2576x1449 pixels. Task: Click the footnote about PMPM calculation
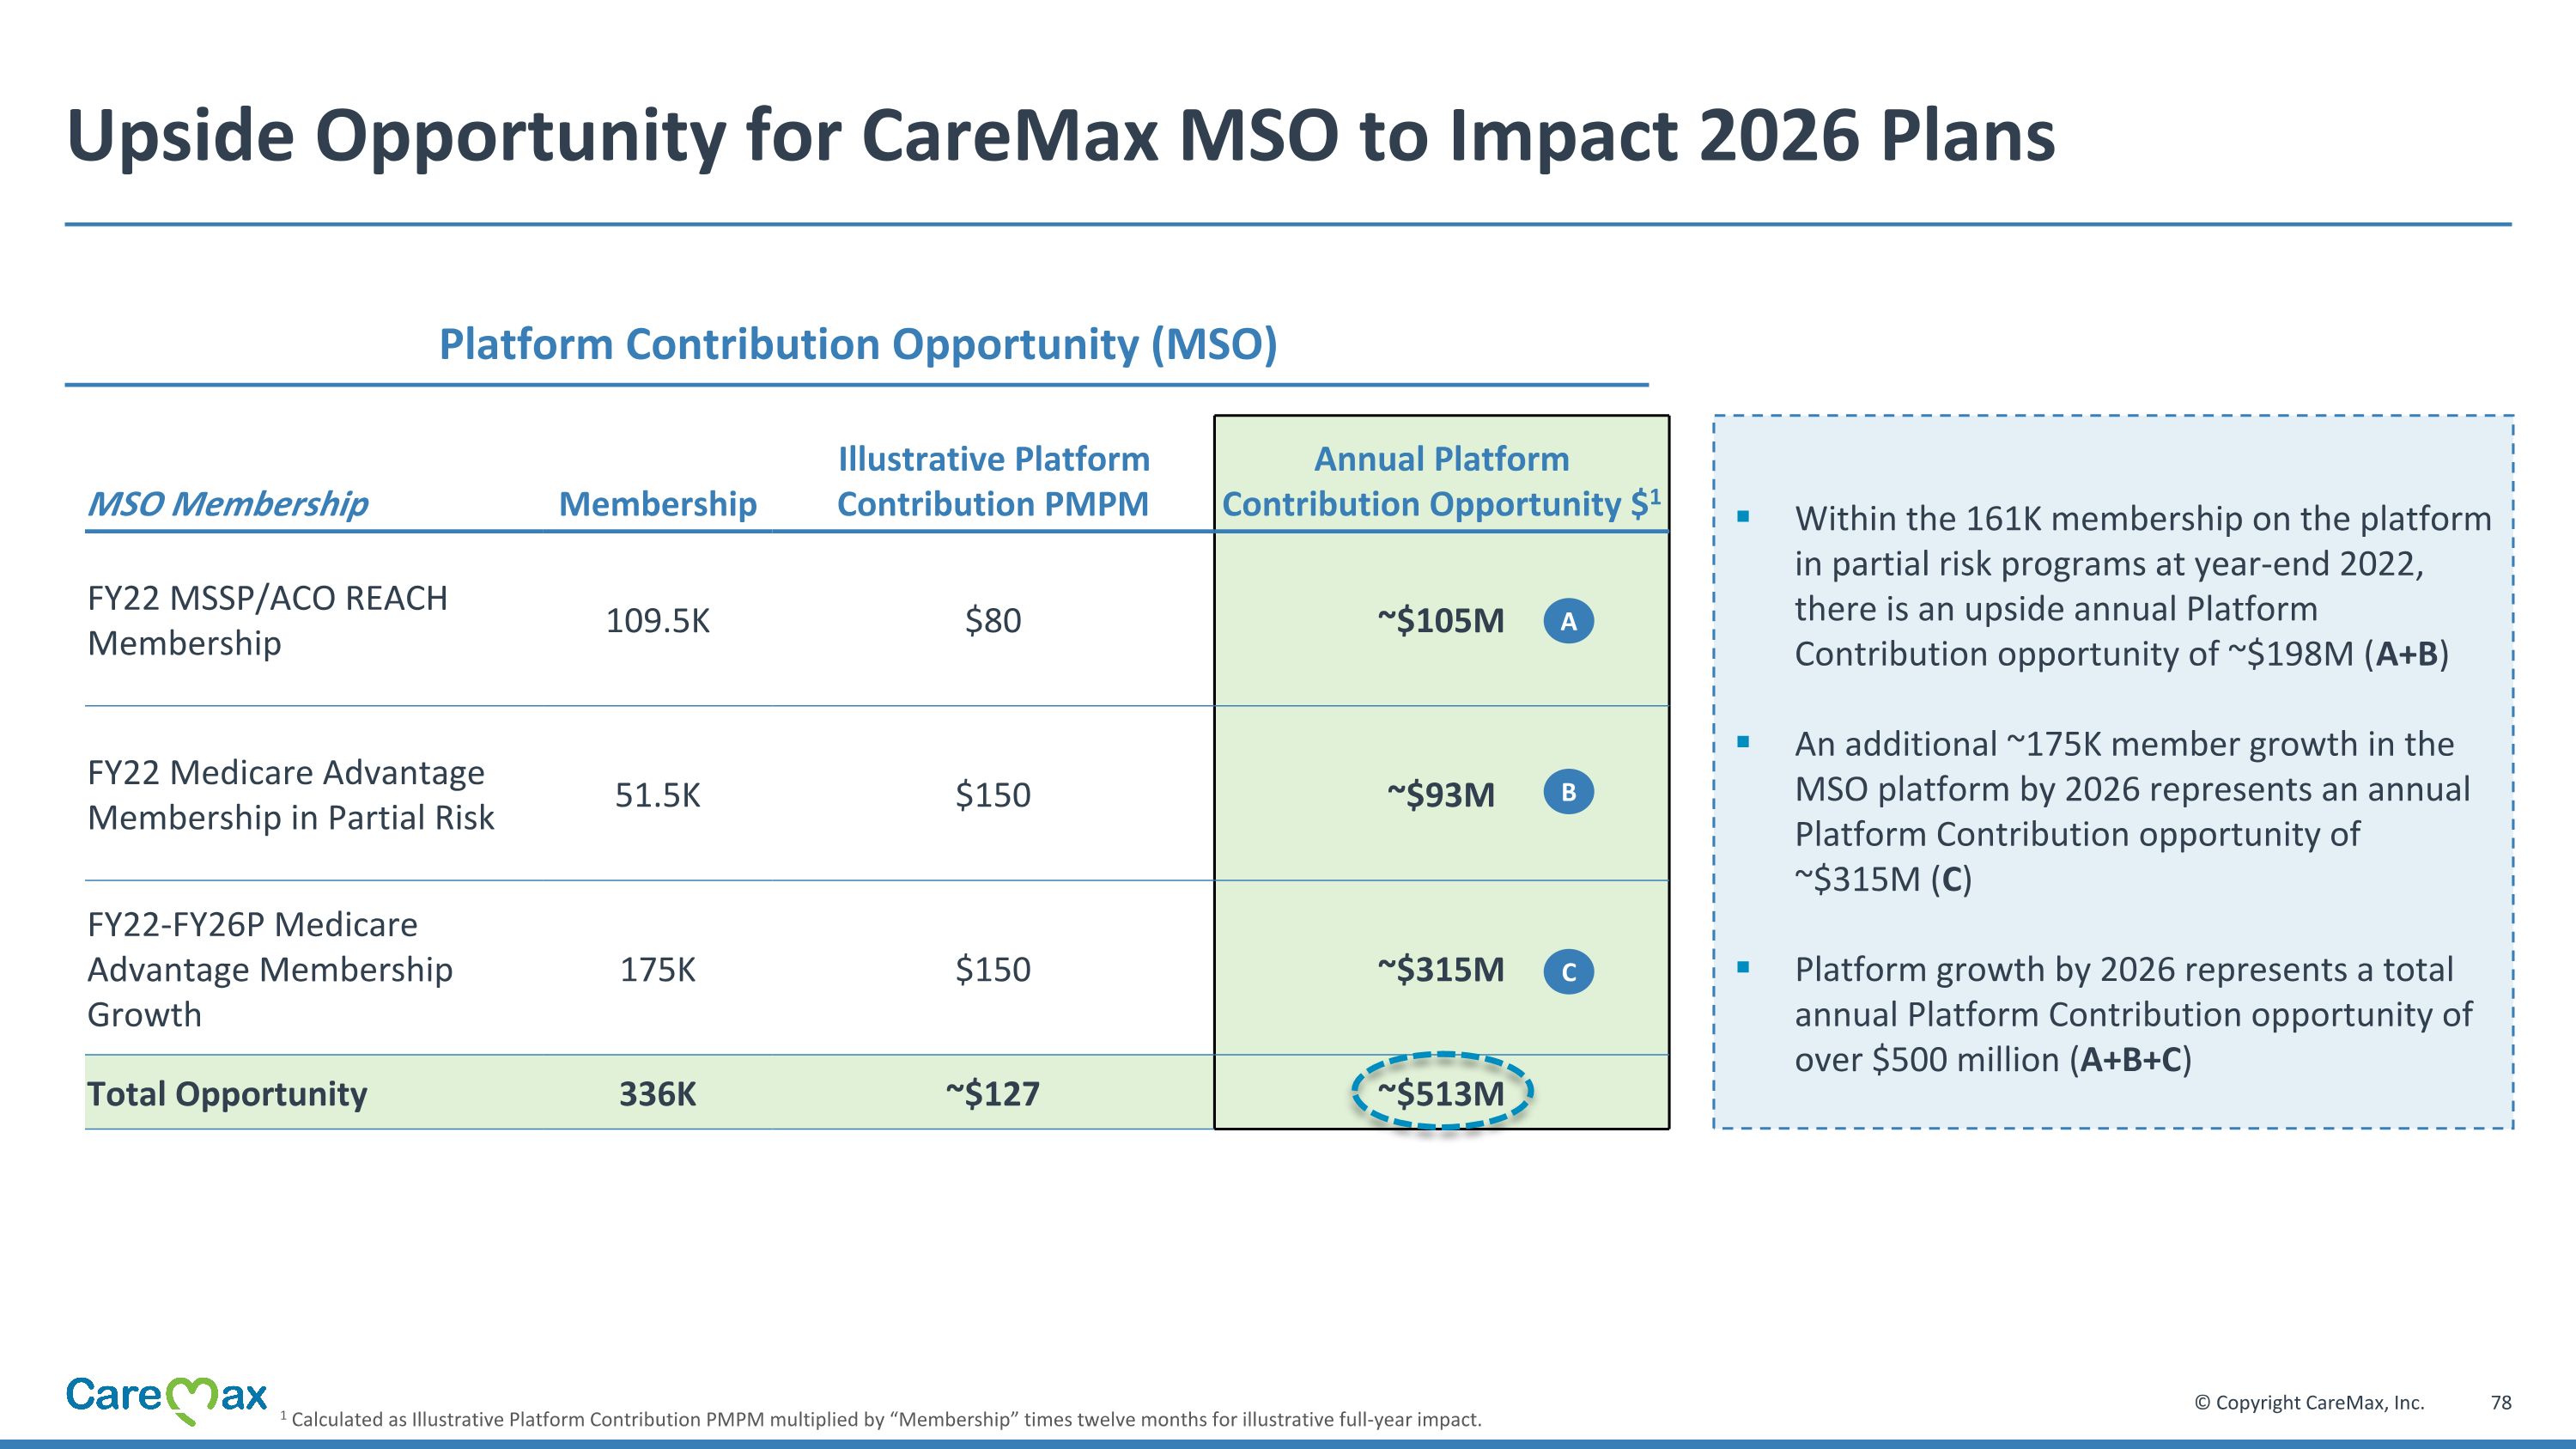(881, 1419)
